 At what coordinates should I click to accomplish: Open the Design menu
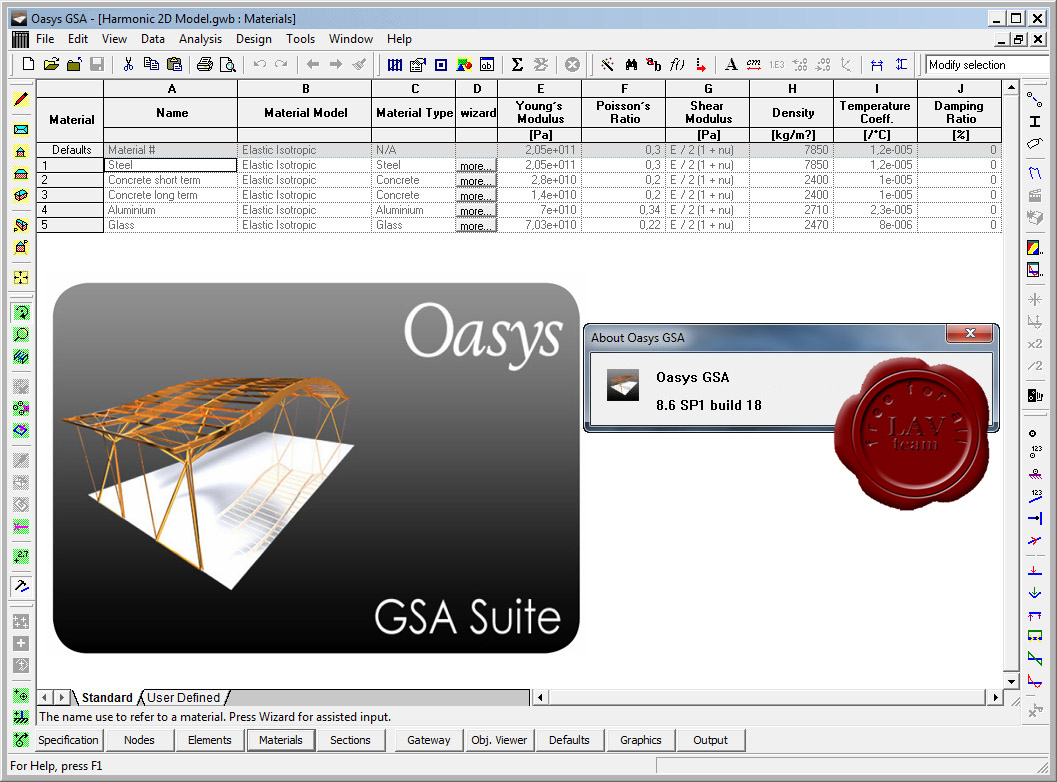[253, 39]
